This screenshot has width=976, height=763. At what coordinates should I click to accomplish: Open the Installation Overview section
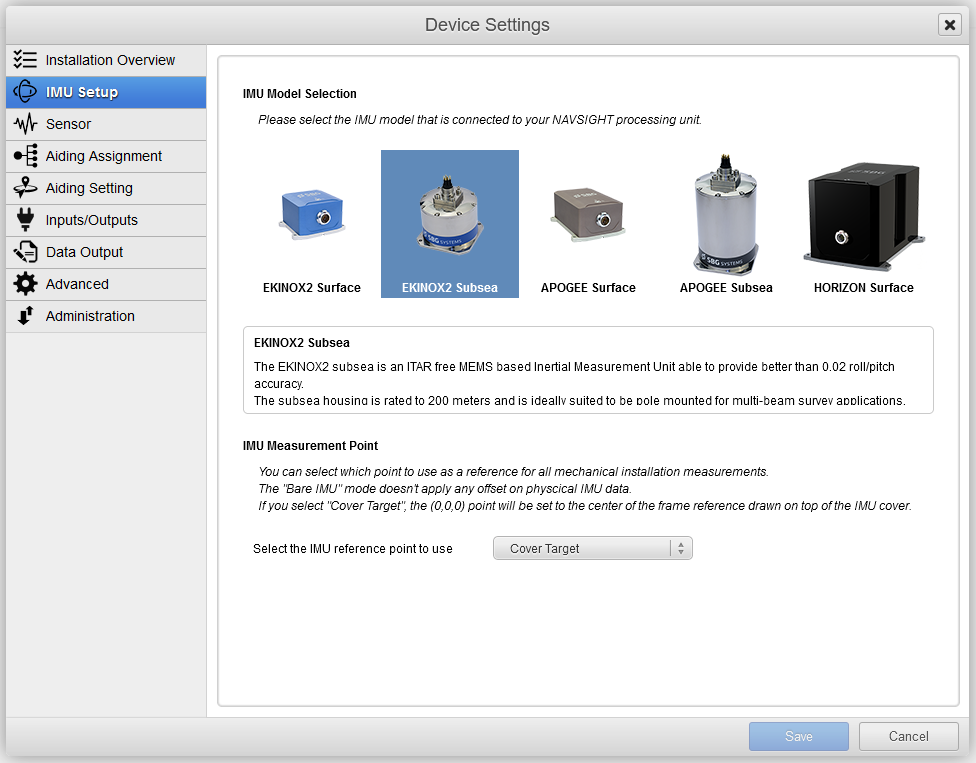[106, 60]
